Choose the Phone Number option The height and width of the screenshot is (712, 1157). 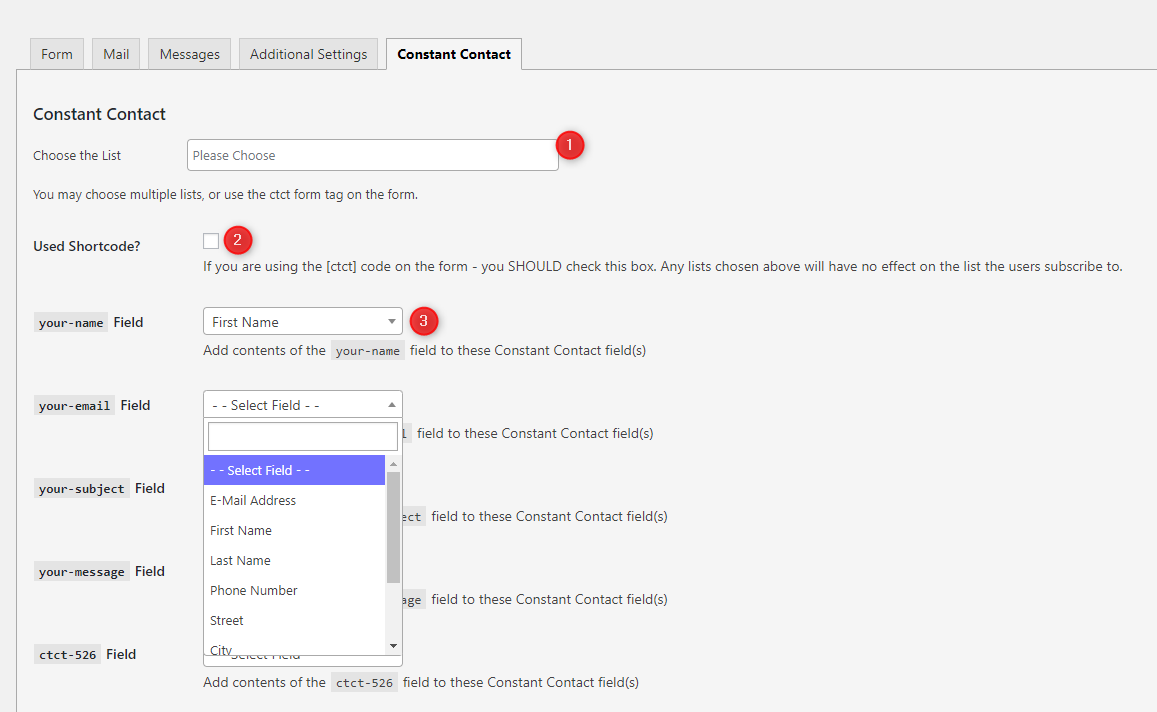(294, 590)
